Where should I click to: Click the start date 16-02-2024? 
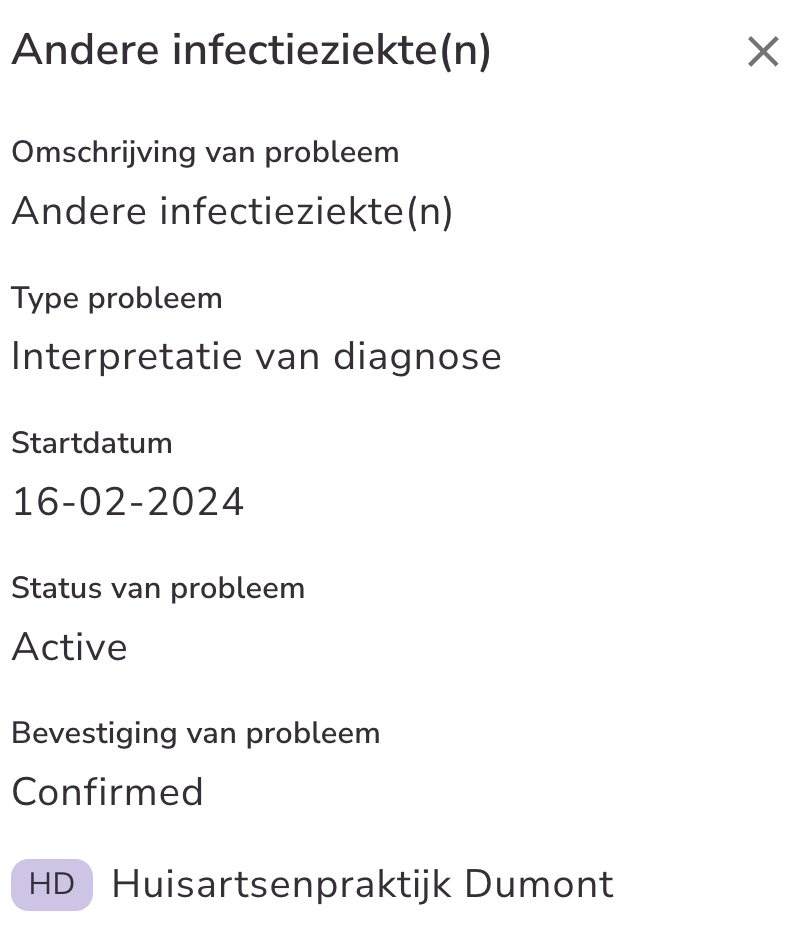(128, 502)
